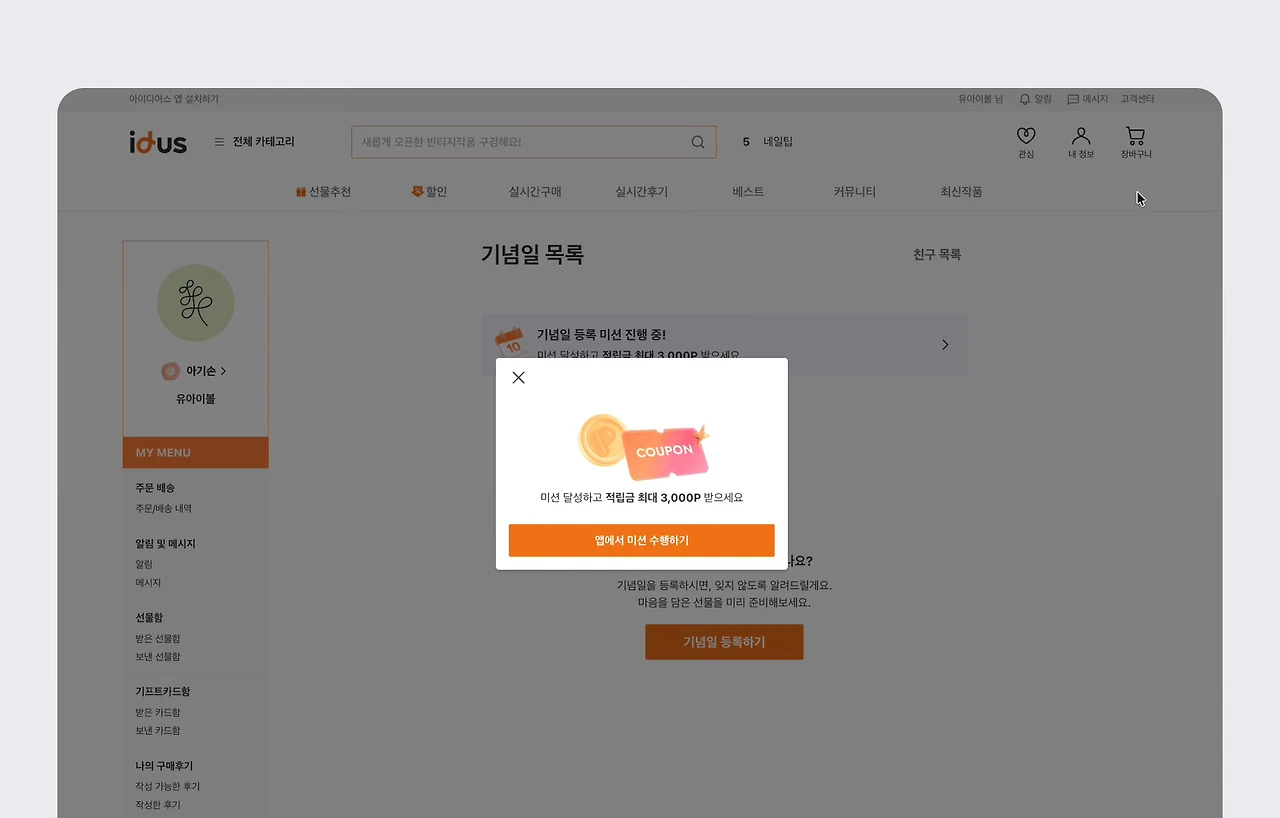Open the 관심 heart icon
Viewport: 1280px width, 818px height.
coord(1026,142)
